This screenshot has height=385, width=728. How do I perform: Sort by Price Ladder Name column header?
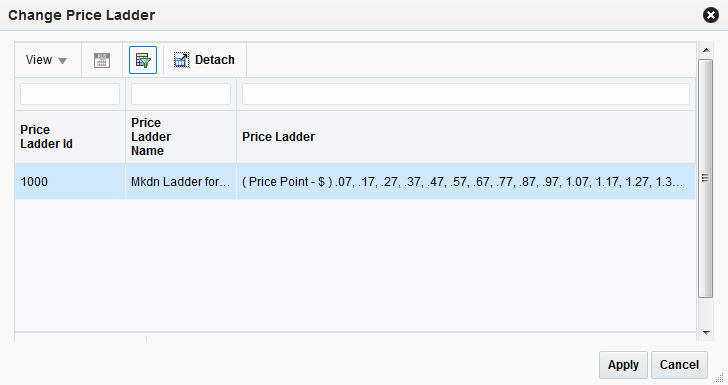pos(181,137)
